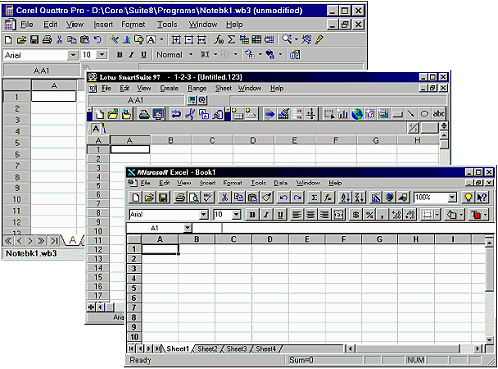Viewport: 498px width, 369px height.
Task: Open Chart Wizard in Excel toolbar
Action: click(x=376, y=198)
